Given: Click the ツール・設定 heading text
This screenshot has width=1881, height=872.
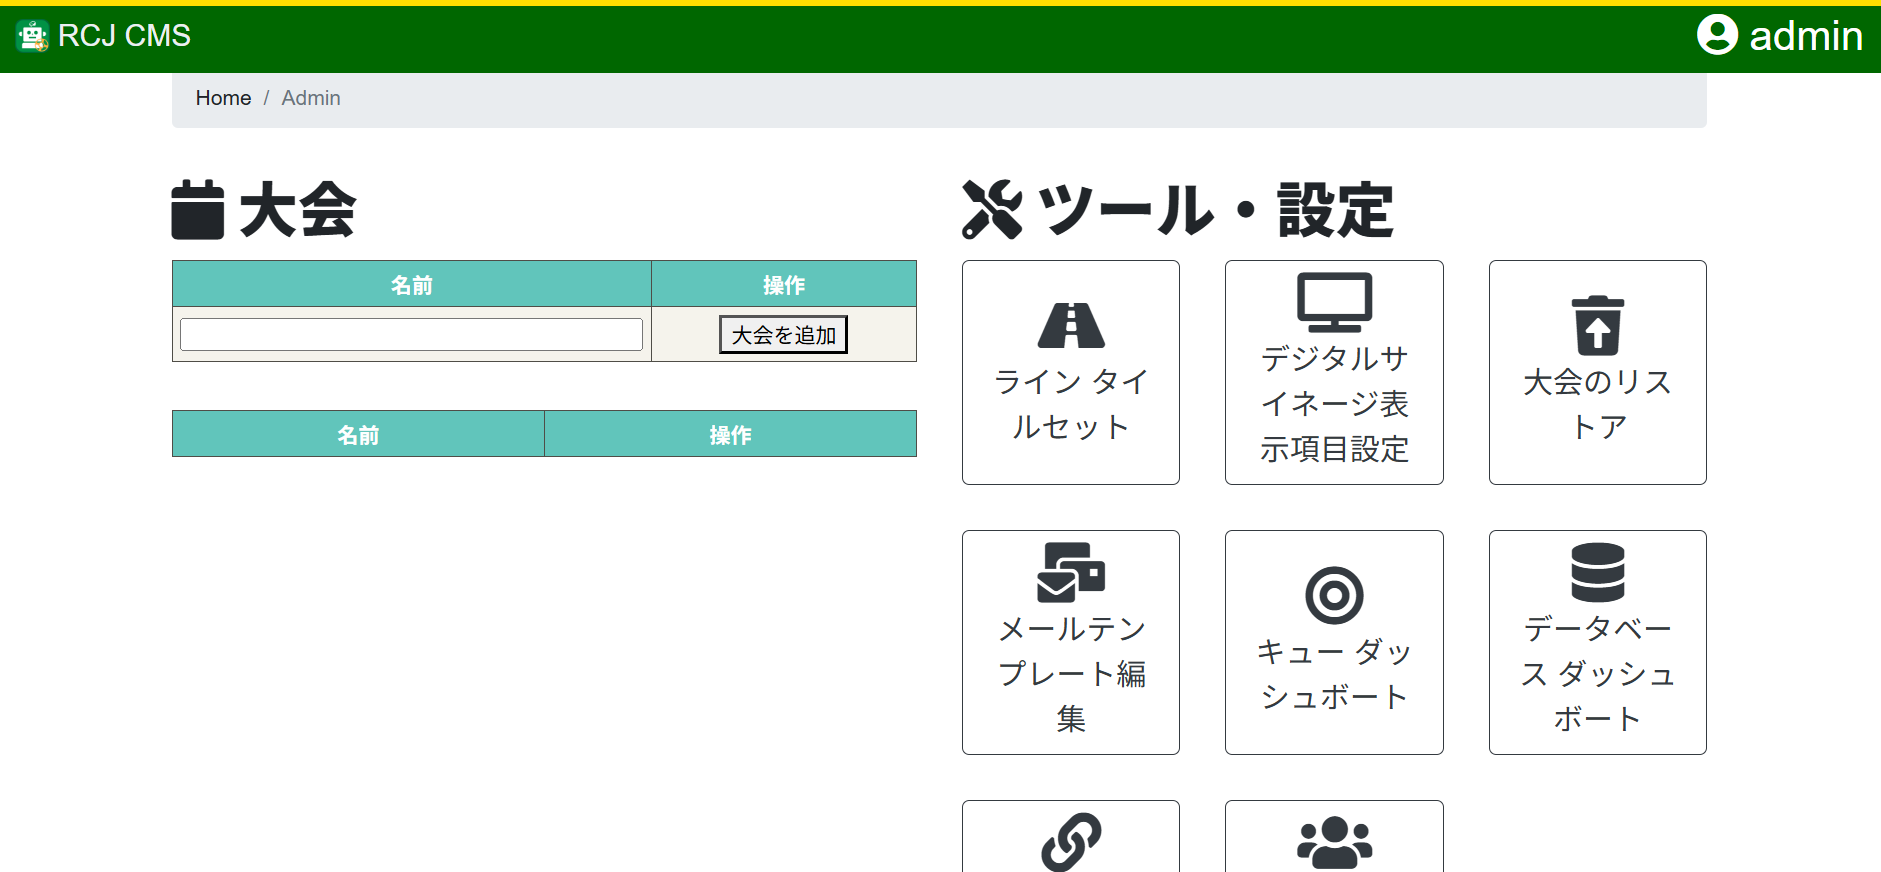Looking at the screenshot, I should coord(1216,210).
